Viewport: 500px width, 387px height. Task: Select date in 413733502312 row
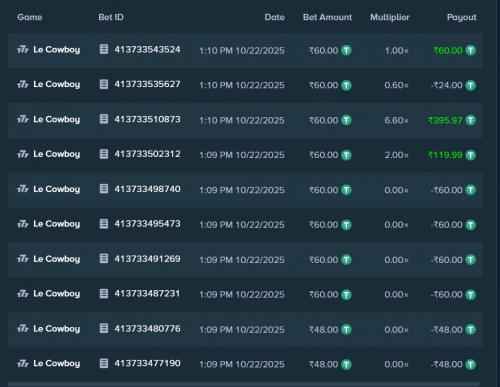(242, 155)
